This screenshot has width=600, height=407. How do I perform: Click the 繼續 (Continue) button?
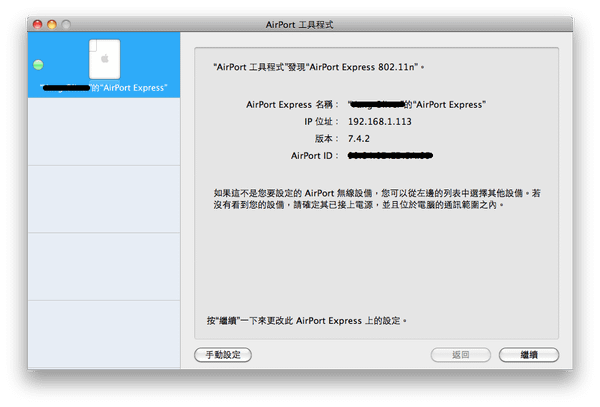click(529, 355)
